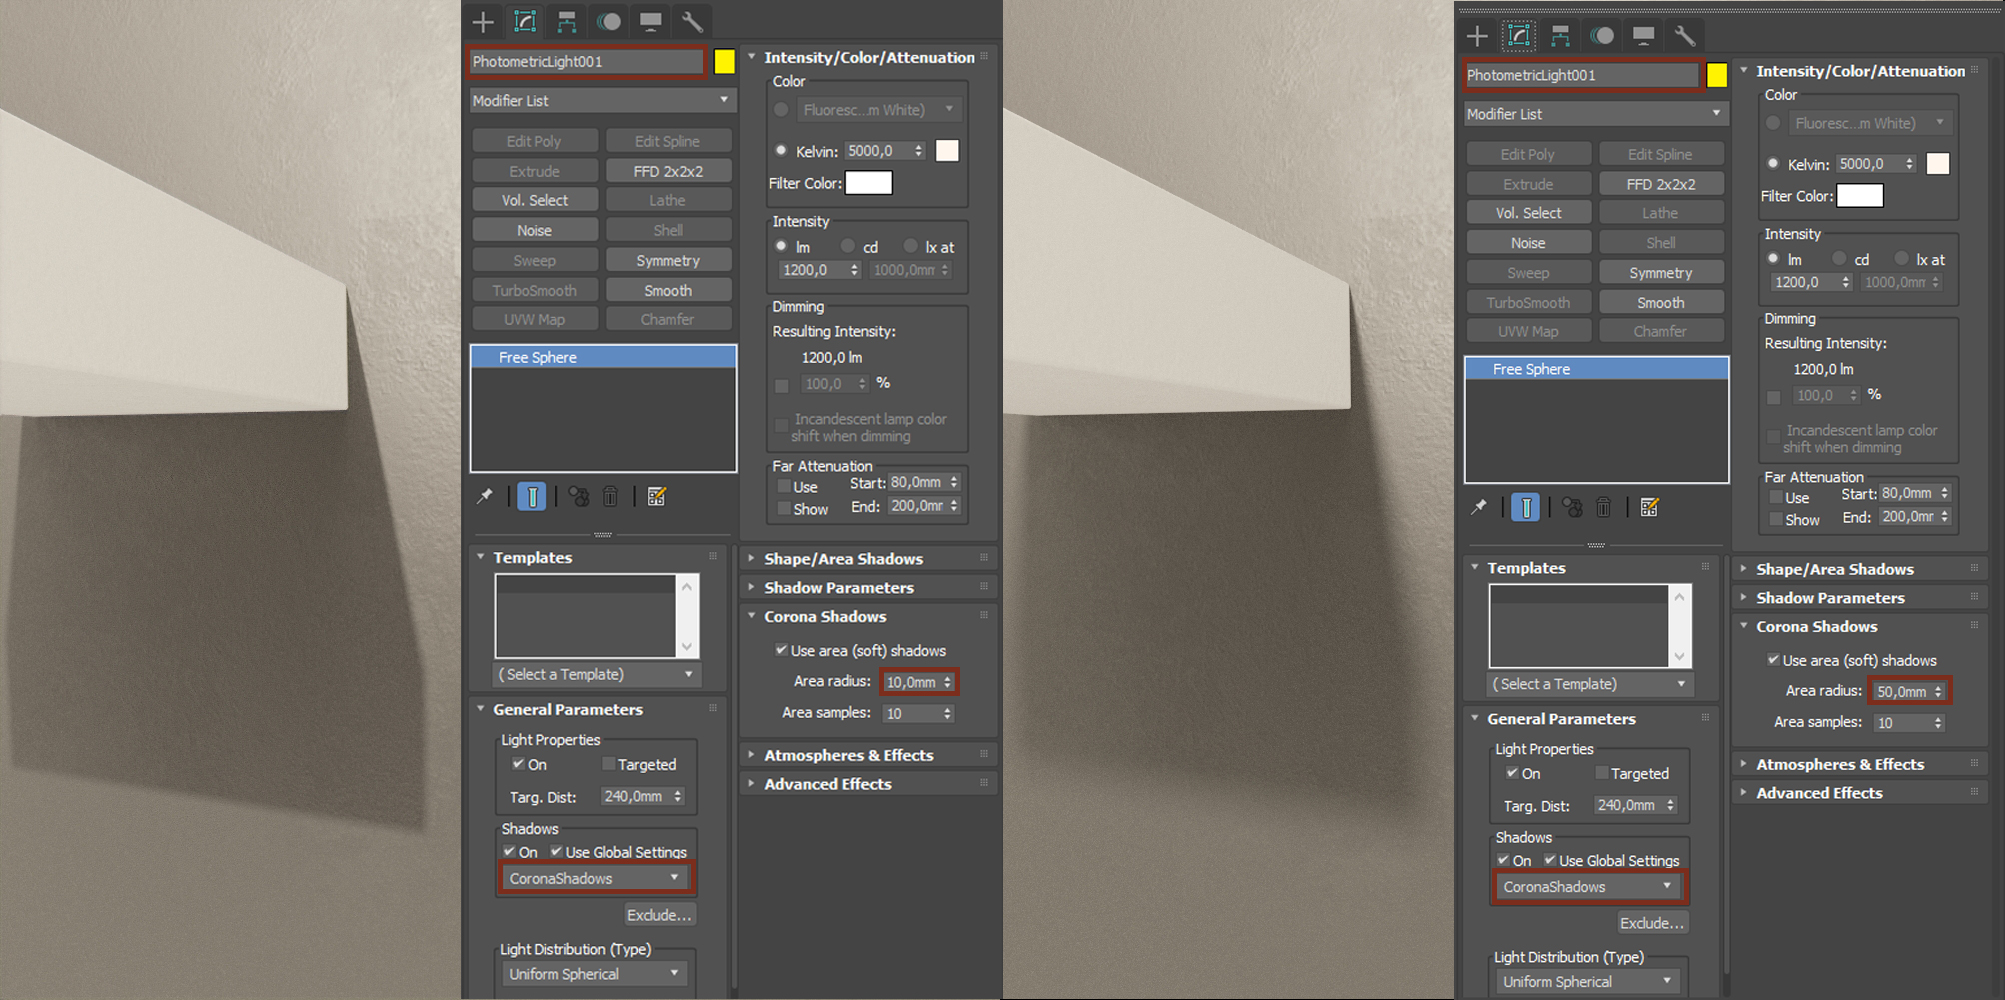Open the Display tab in left command panel

tap(650, 22)
